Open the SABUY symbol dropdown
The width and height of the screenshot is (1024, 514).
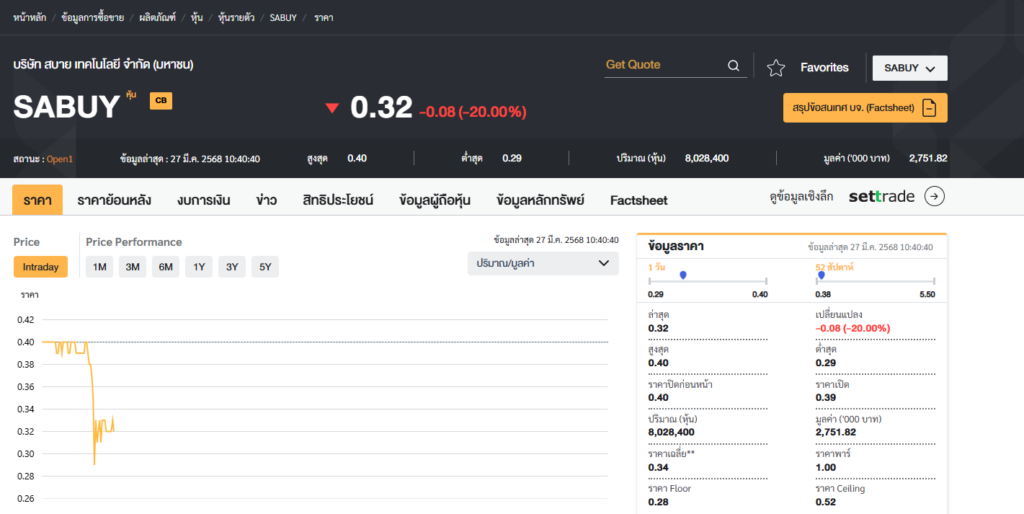click(x=909, y=68)
